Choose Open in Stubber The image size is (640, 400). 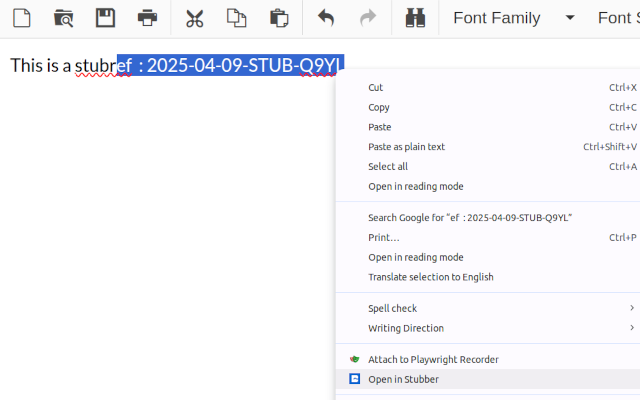click(x=488, y=379)
